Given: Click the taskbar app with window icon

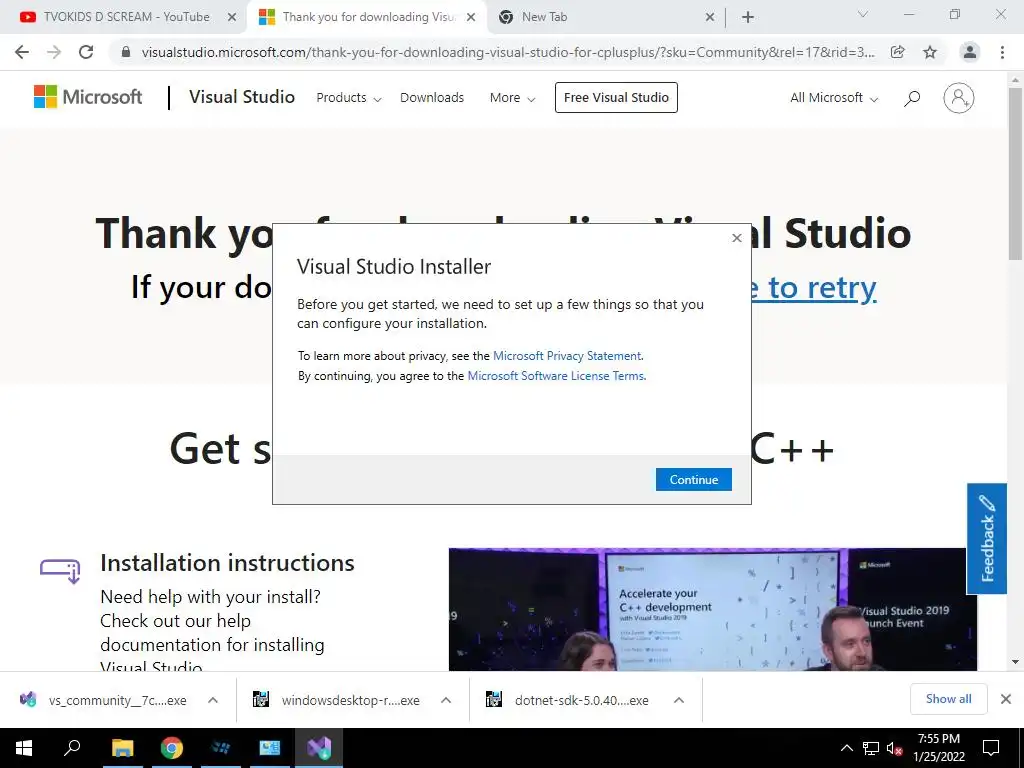Looking at the screenshot, I should [x=270, y=748].
